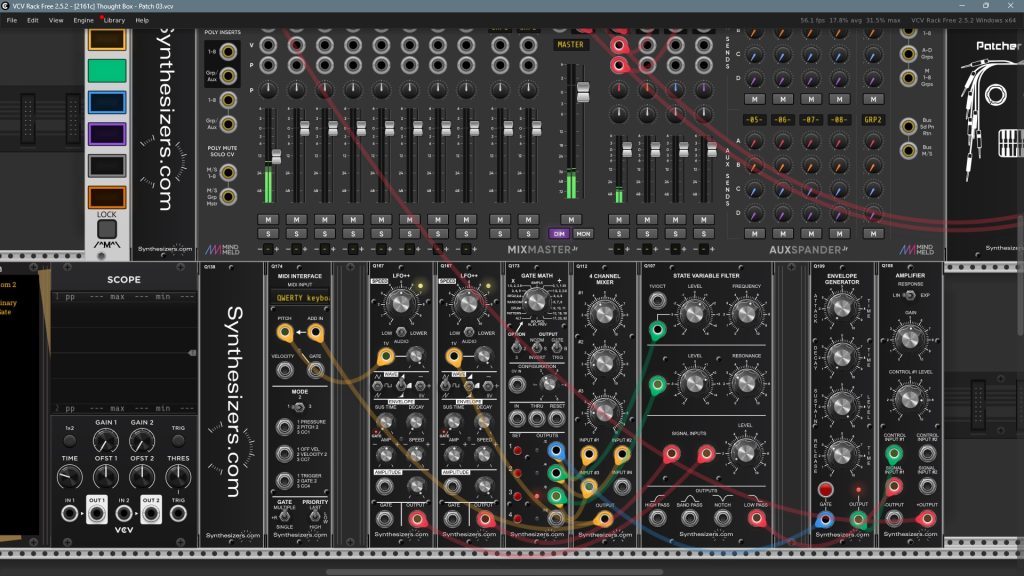Viewport: 1024px width, 576px height.
Task: Click the Scope IN 2 jack
Action: [x=123, y=514]
